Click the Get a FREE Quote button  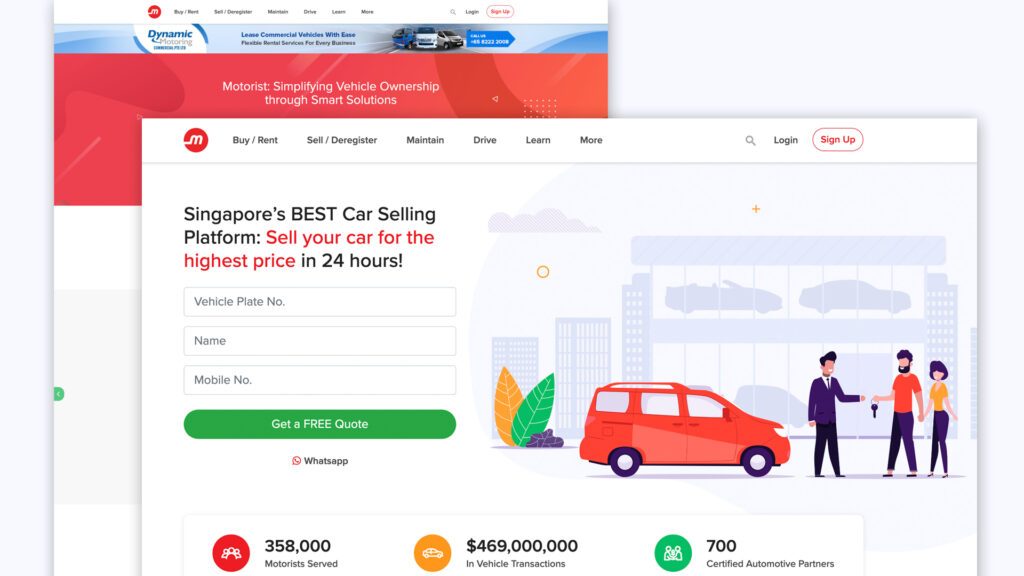[320, 424]
